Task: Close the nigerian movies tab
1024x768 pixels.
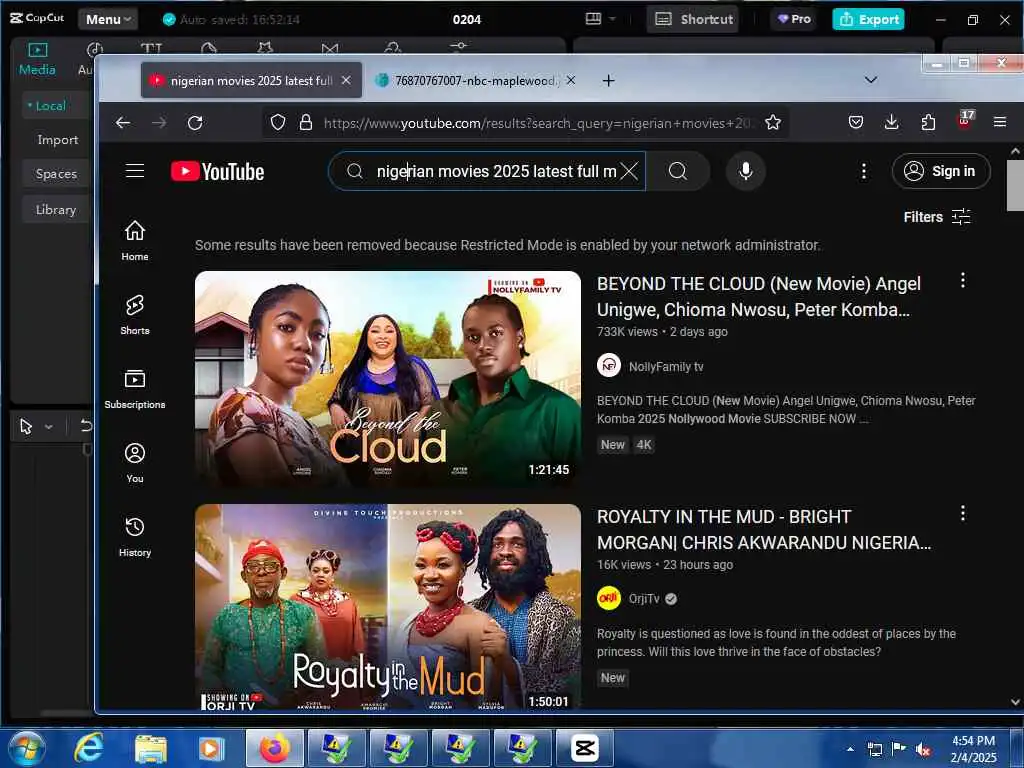Action: pyautogui.click(x=346, y=80)
